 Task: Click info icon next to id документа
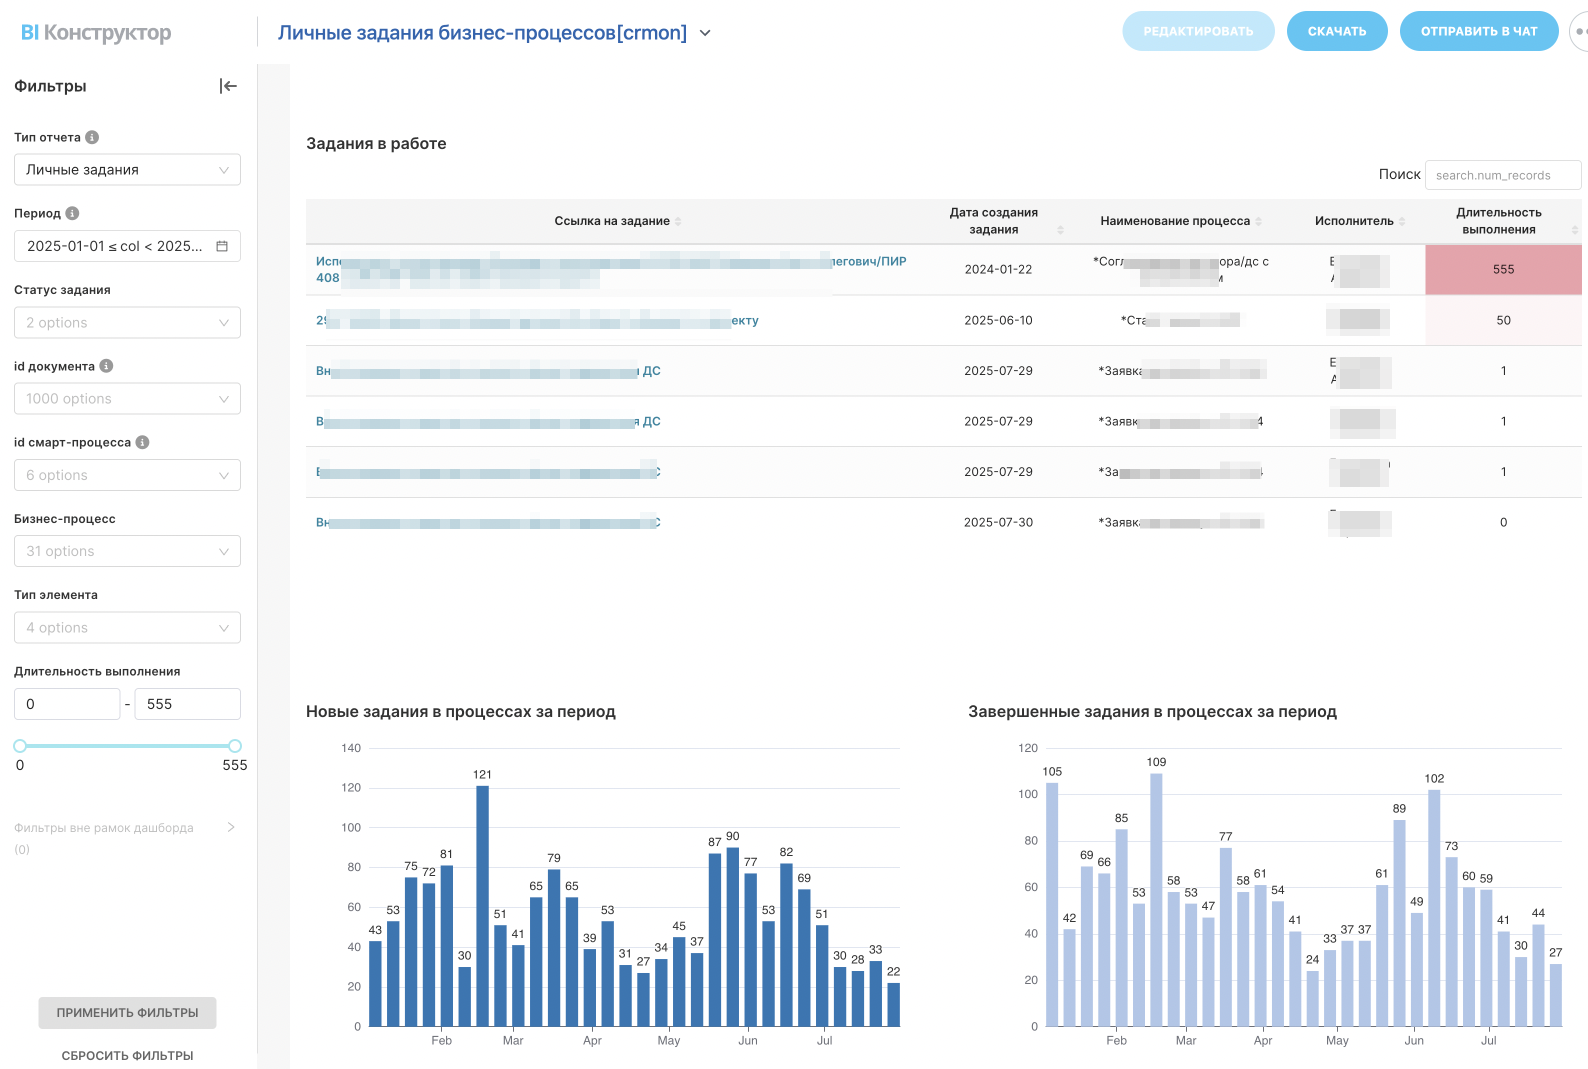pyautogui.click(x=106, y=366)
